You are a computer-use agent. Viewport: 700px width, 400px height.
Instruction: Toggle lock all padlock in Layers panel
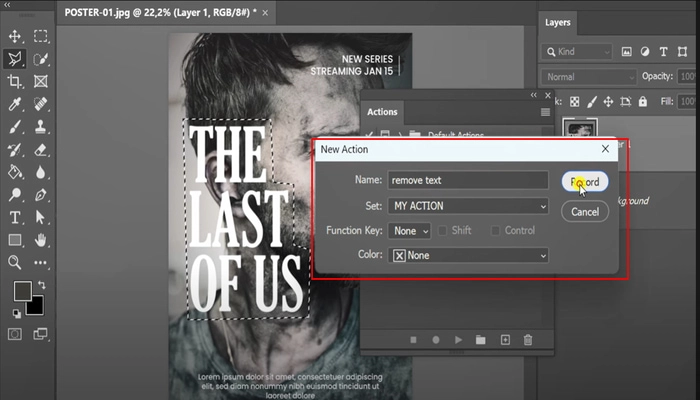[x=642, y=102]
